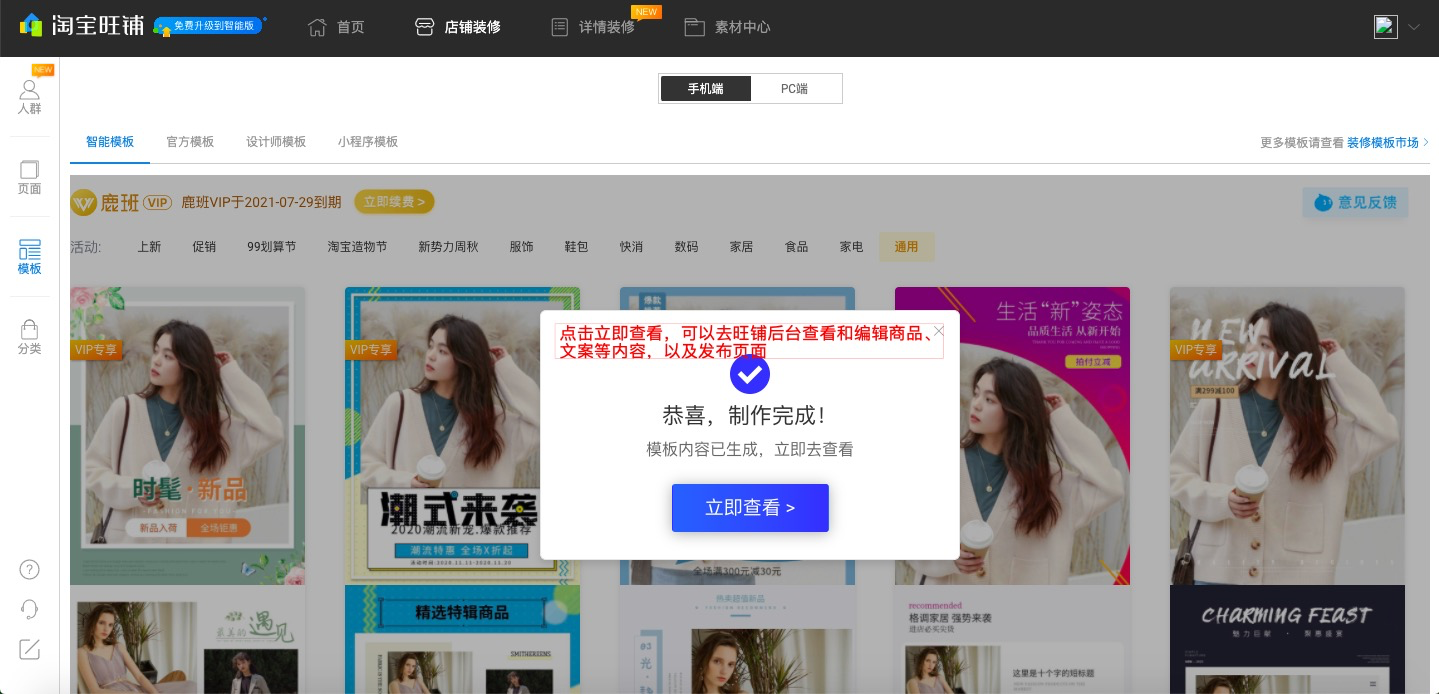Open the 精选特辑商品 template section

[462, 639]
